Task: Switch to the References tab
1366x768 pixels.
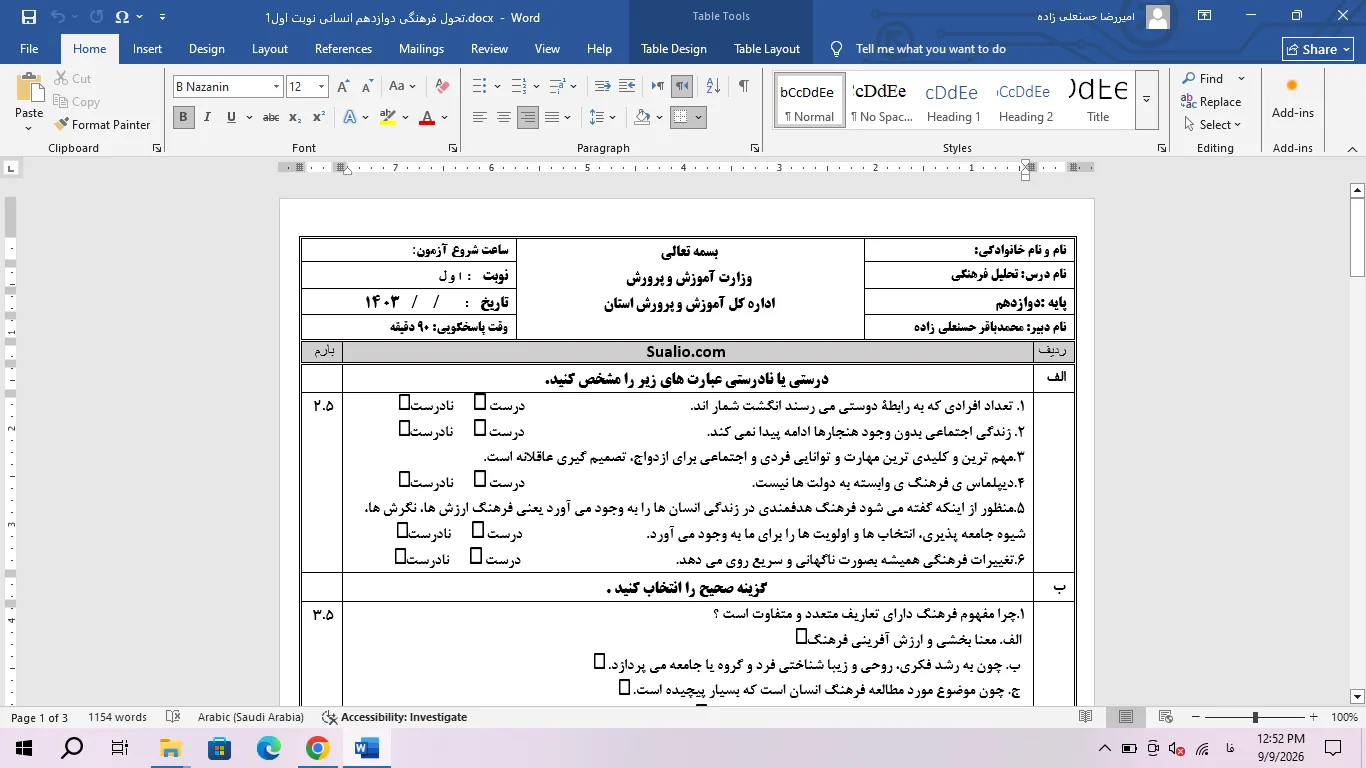Action: (343, 49)
